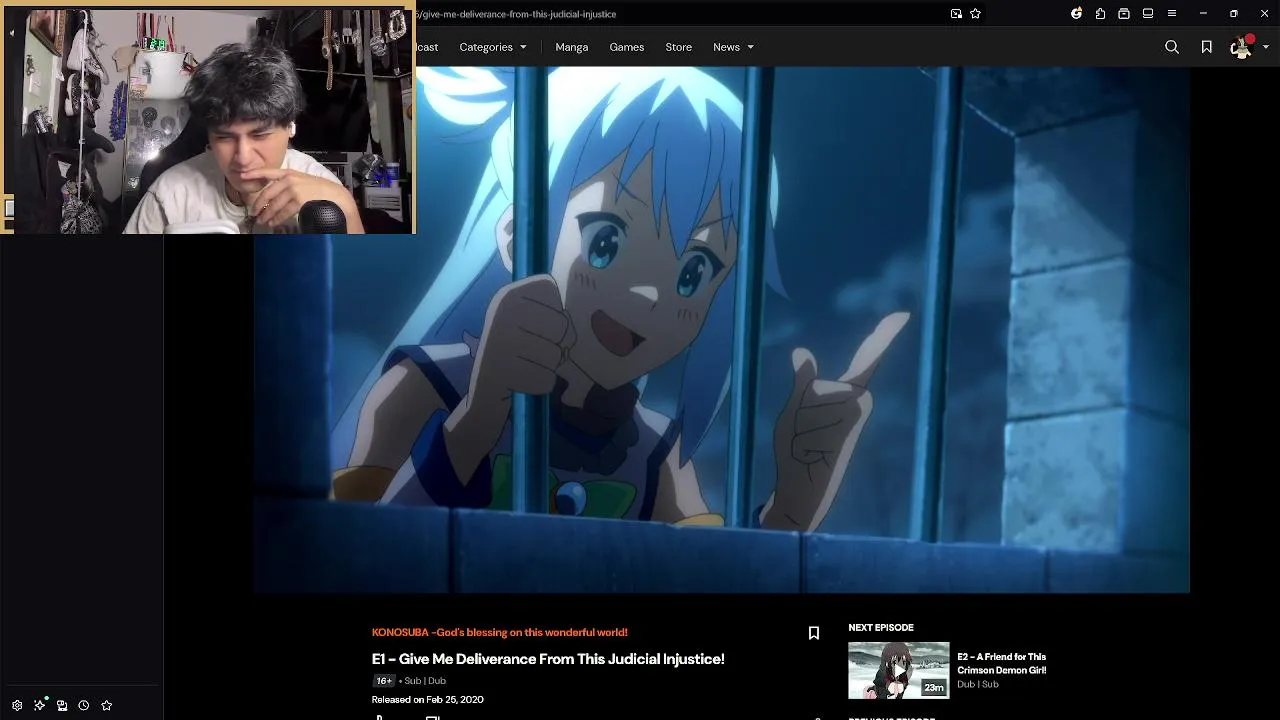This screenshot has height=720, width=1280.
Task: Click the 23m duration badge on thumbnail
Action: click(x=934, y=687)
